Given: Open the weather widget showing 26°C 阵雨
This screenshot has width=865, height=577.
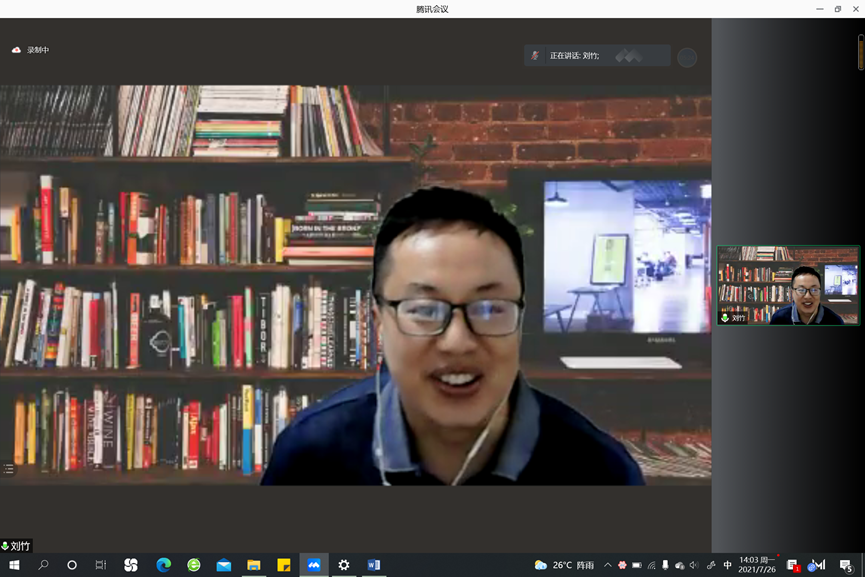Looking at the screenshot, I should 564,565.
